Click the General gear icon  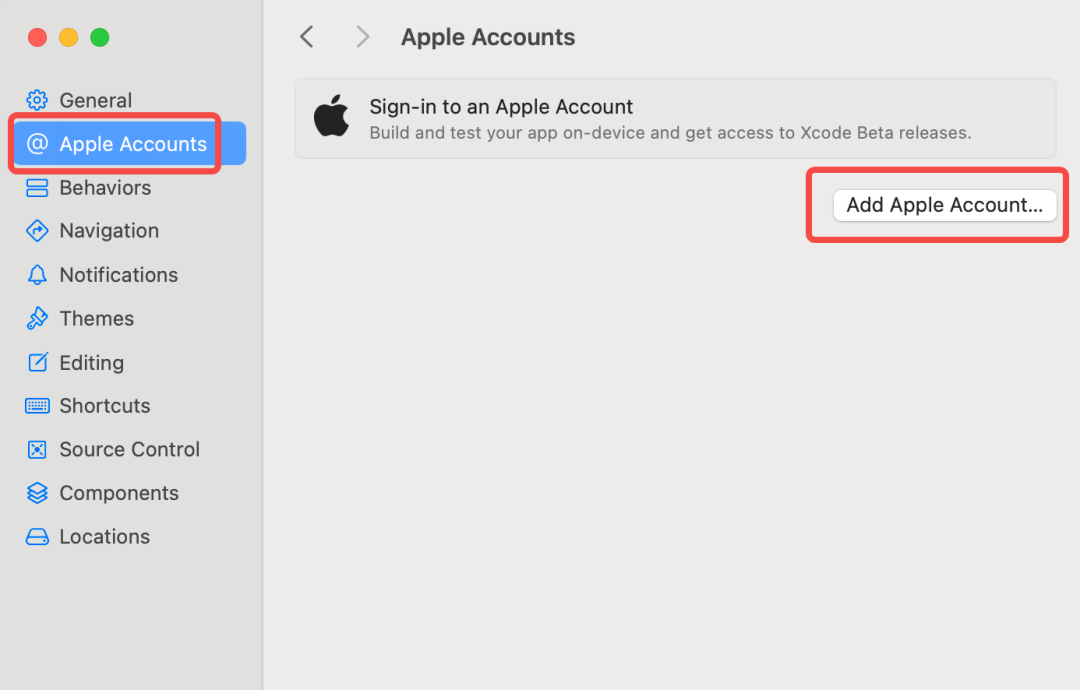pyautogui.click(x=37, y=101)
